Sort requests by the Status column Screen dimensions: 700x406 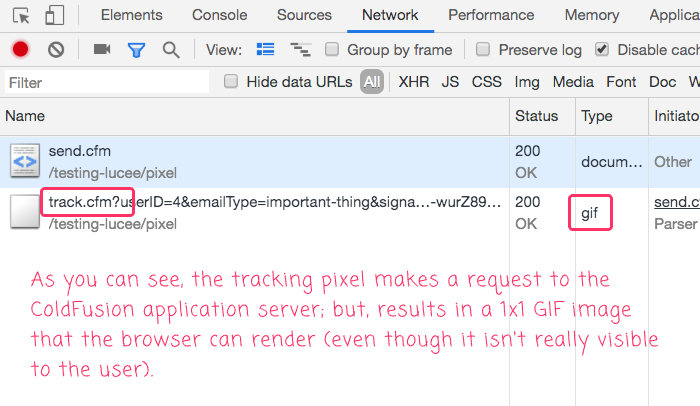click(x=537, y=116)
